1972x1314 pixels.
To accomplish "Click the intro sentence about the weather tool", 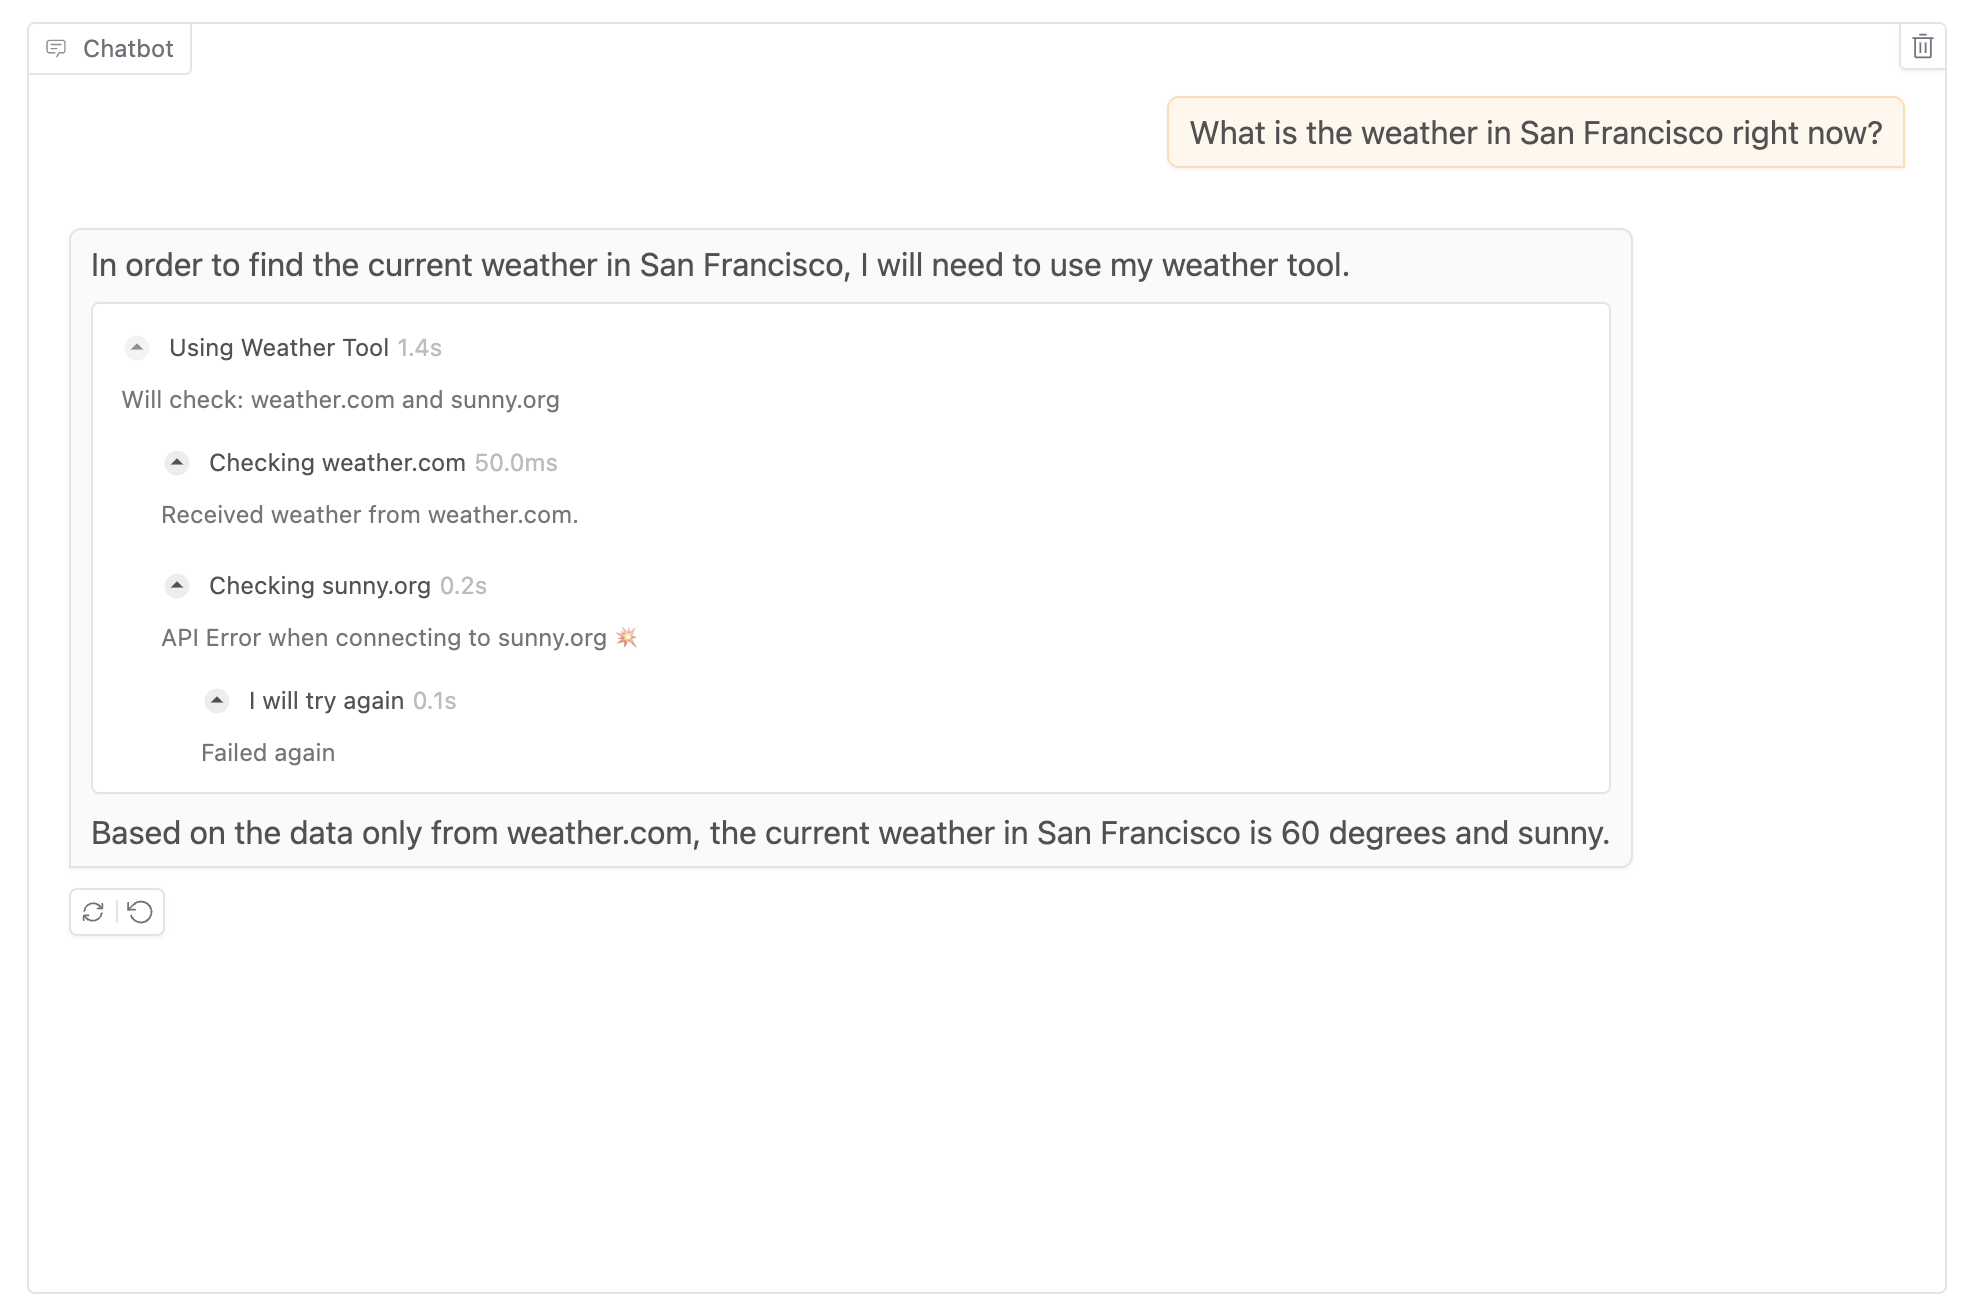I will (x=720, y=265).
